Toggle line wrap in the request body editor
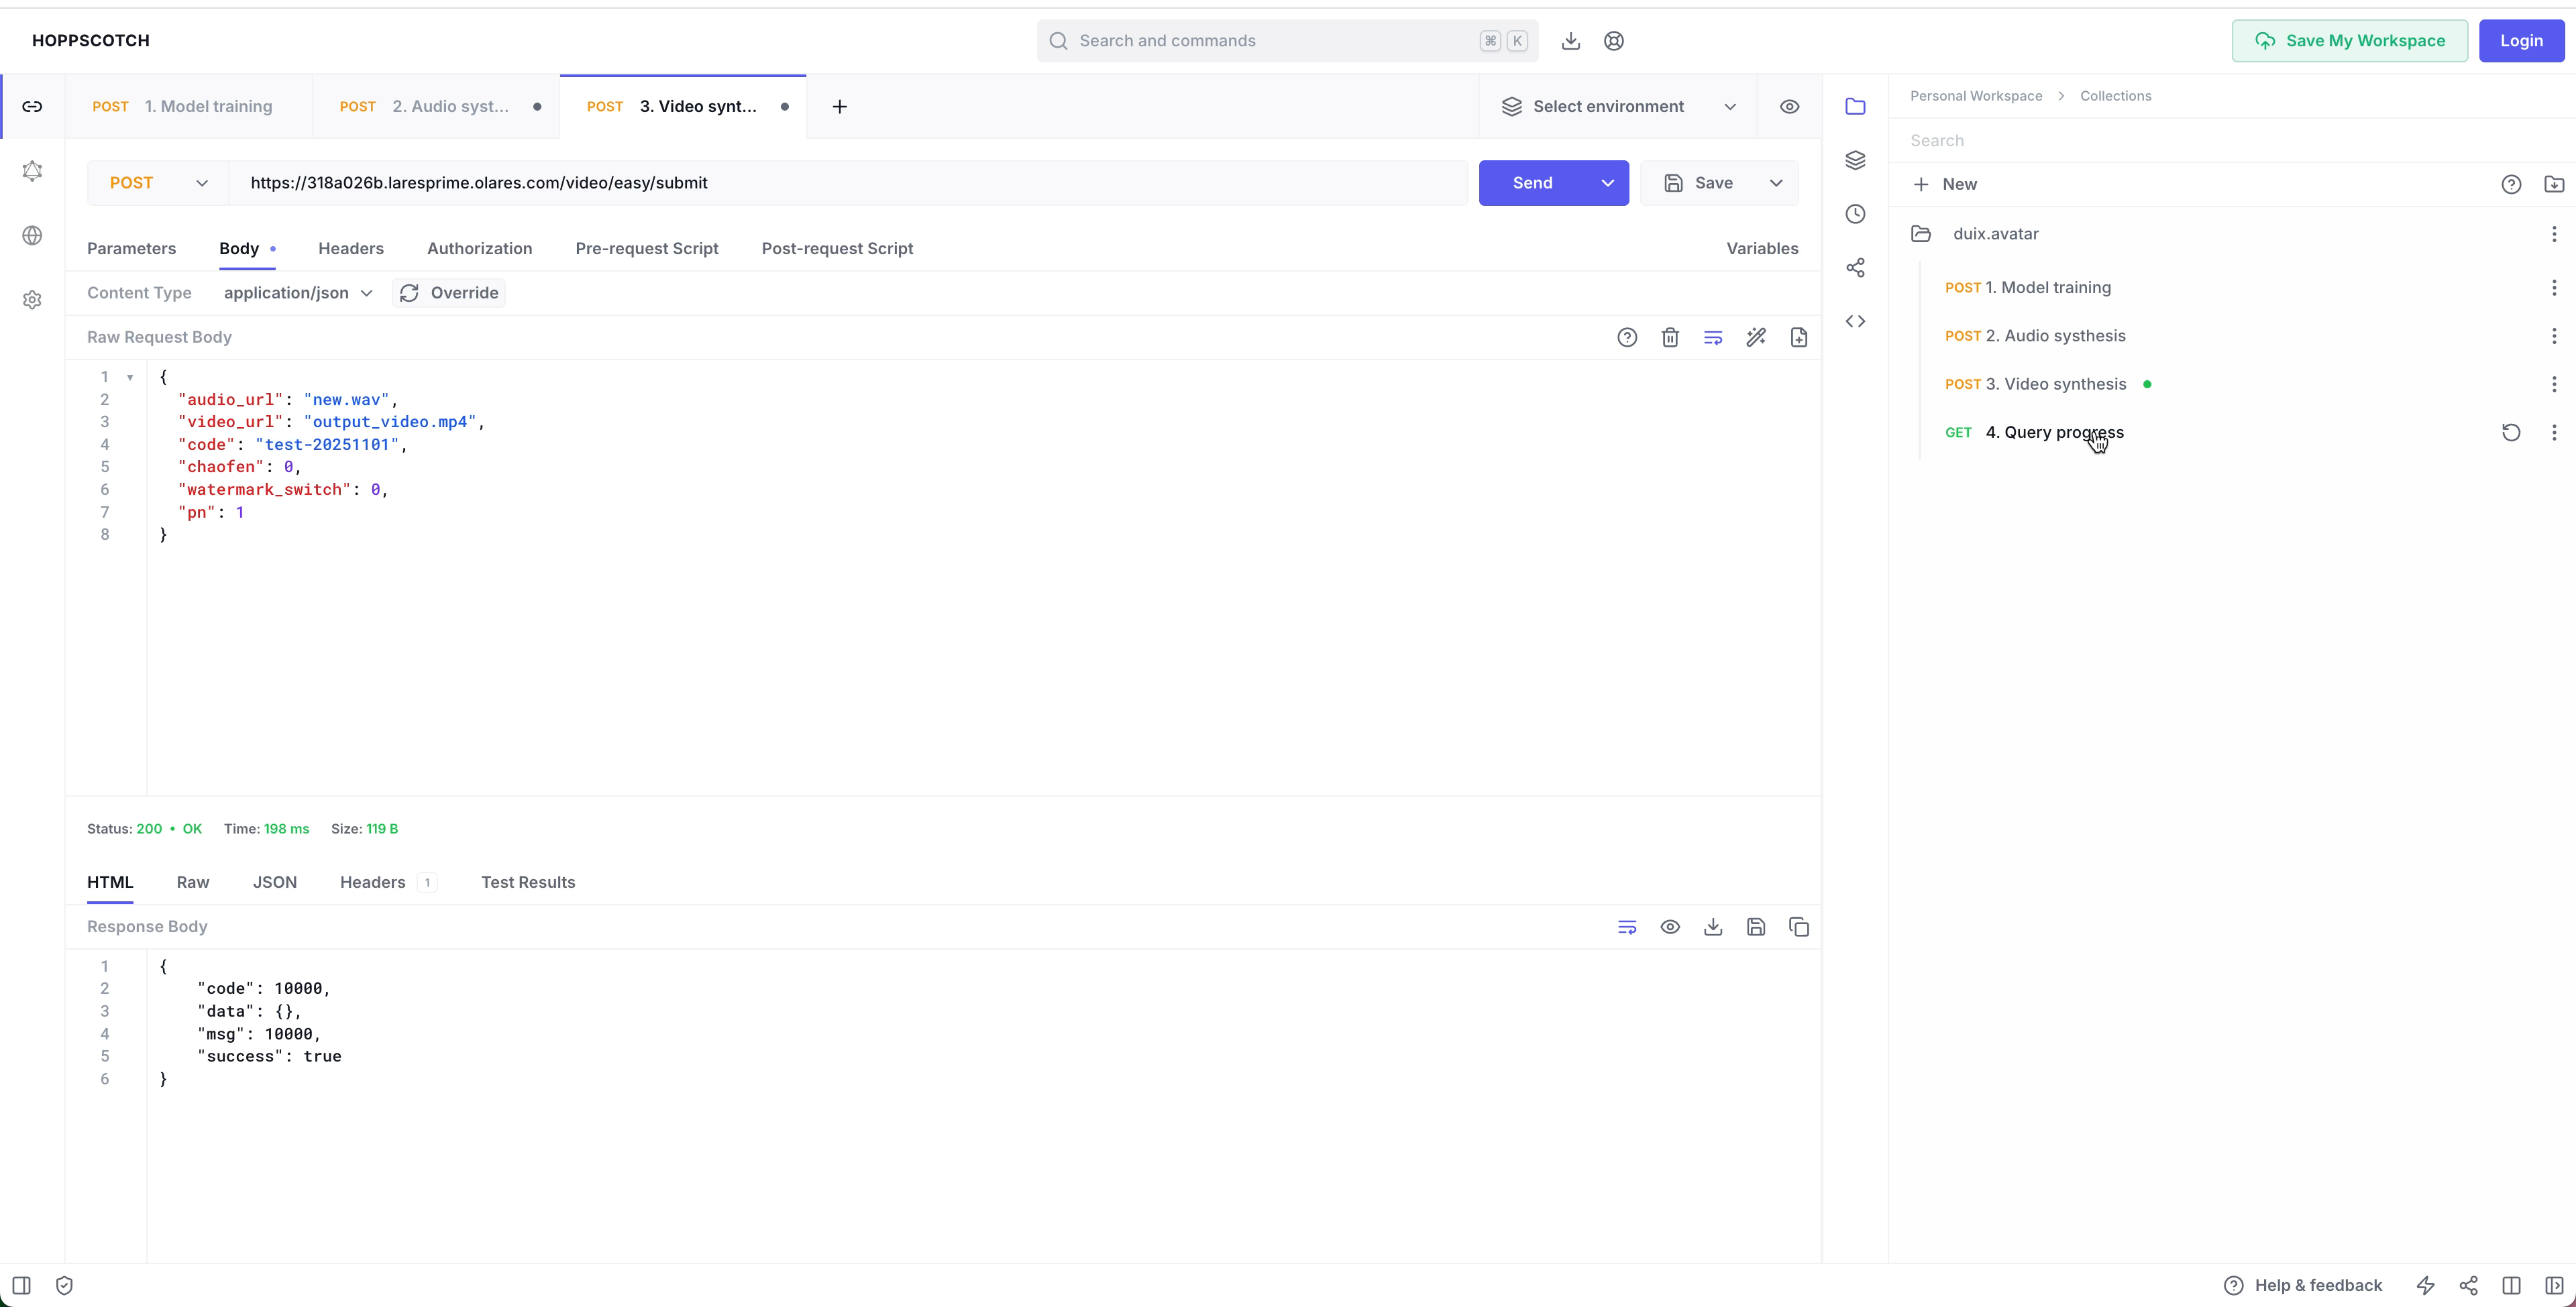 pos(1713,337)
